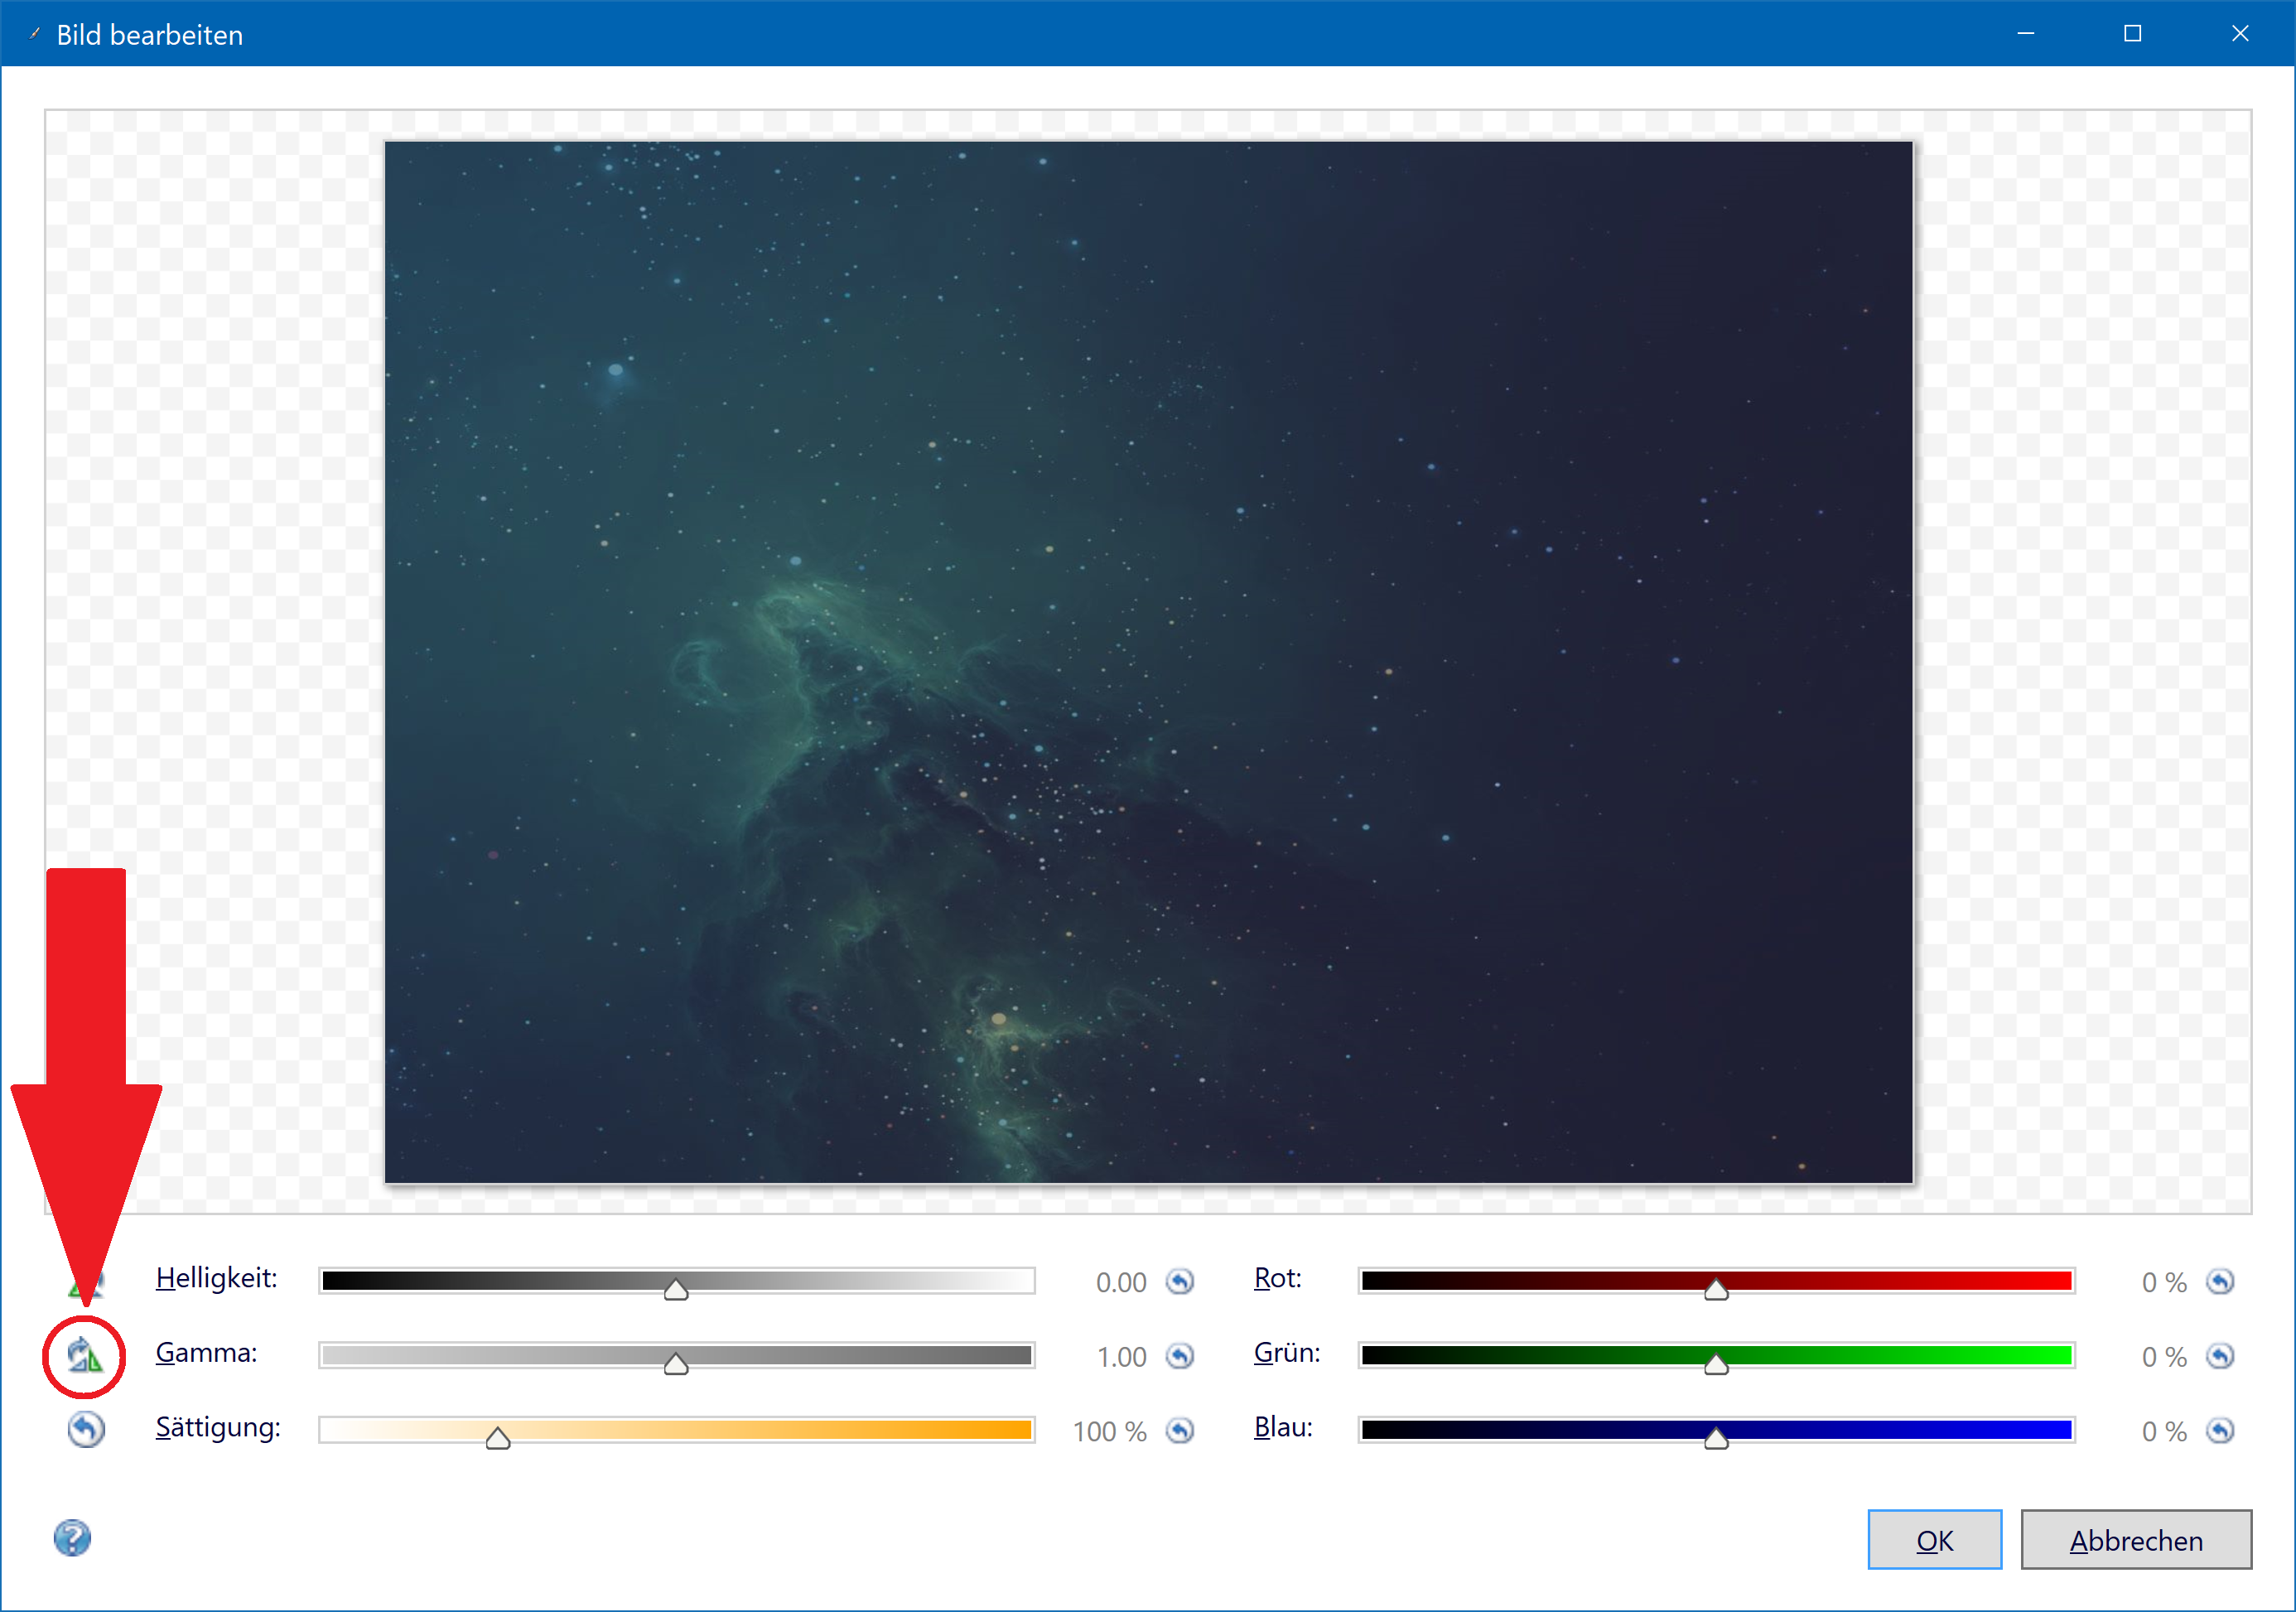
Task: Click the Blau label
Action: [x=1283, y=1428]
